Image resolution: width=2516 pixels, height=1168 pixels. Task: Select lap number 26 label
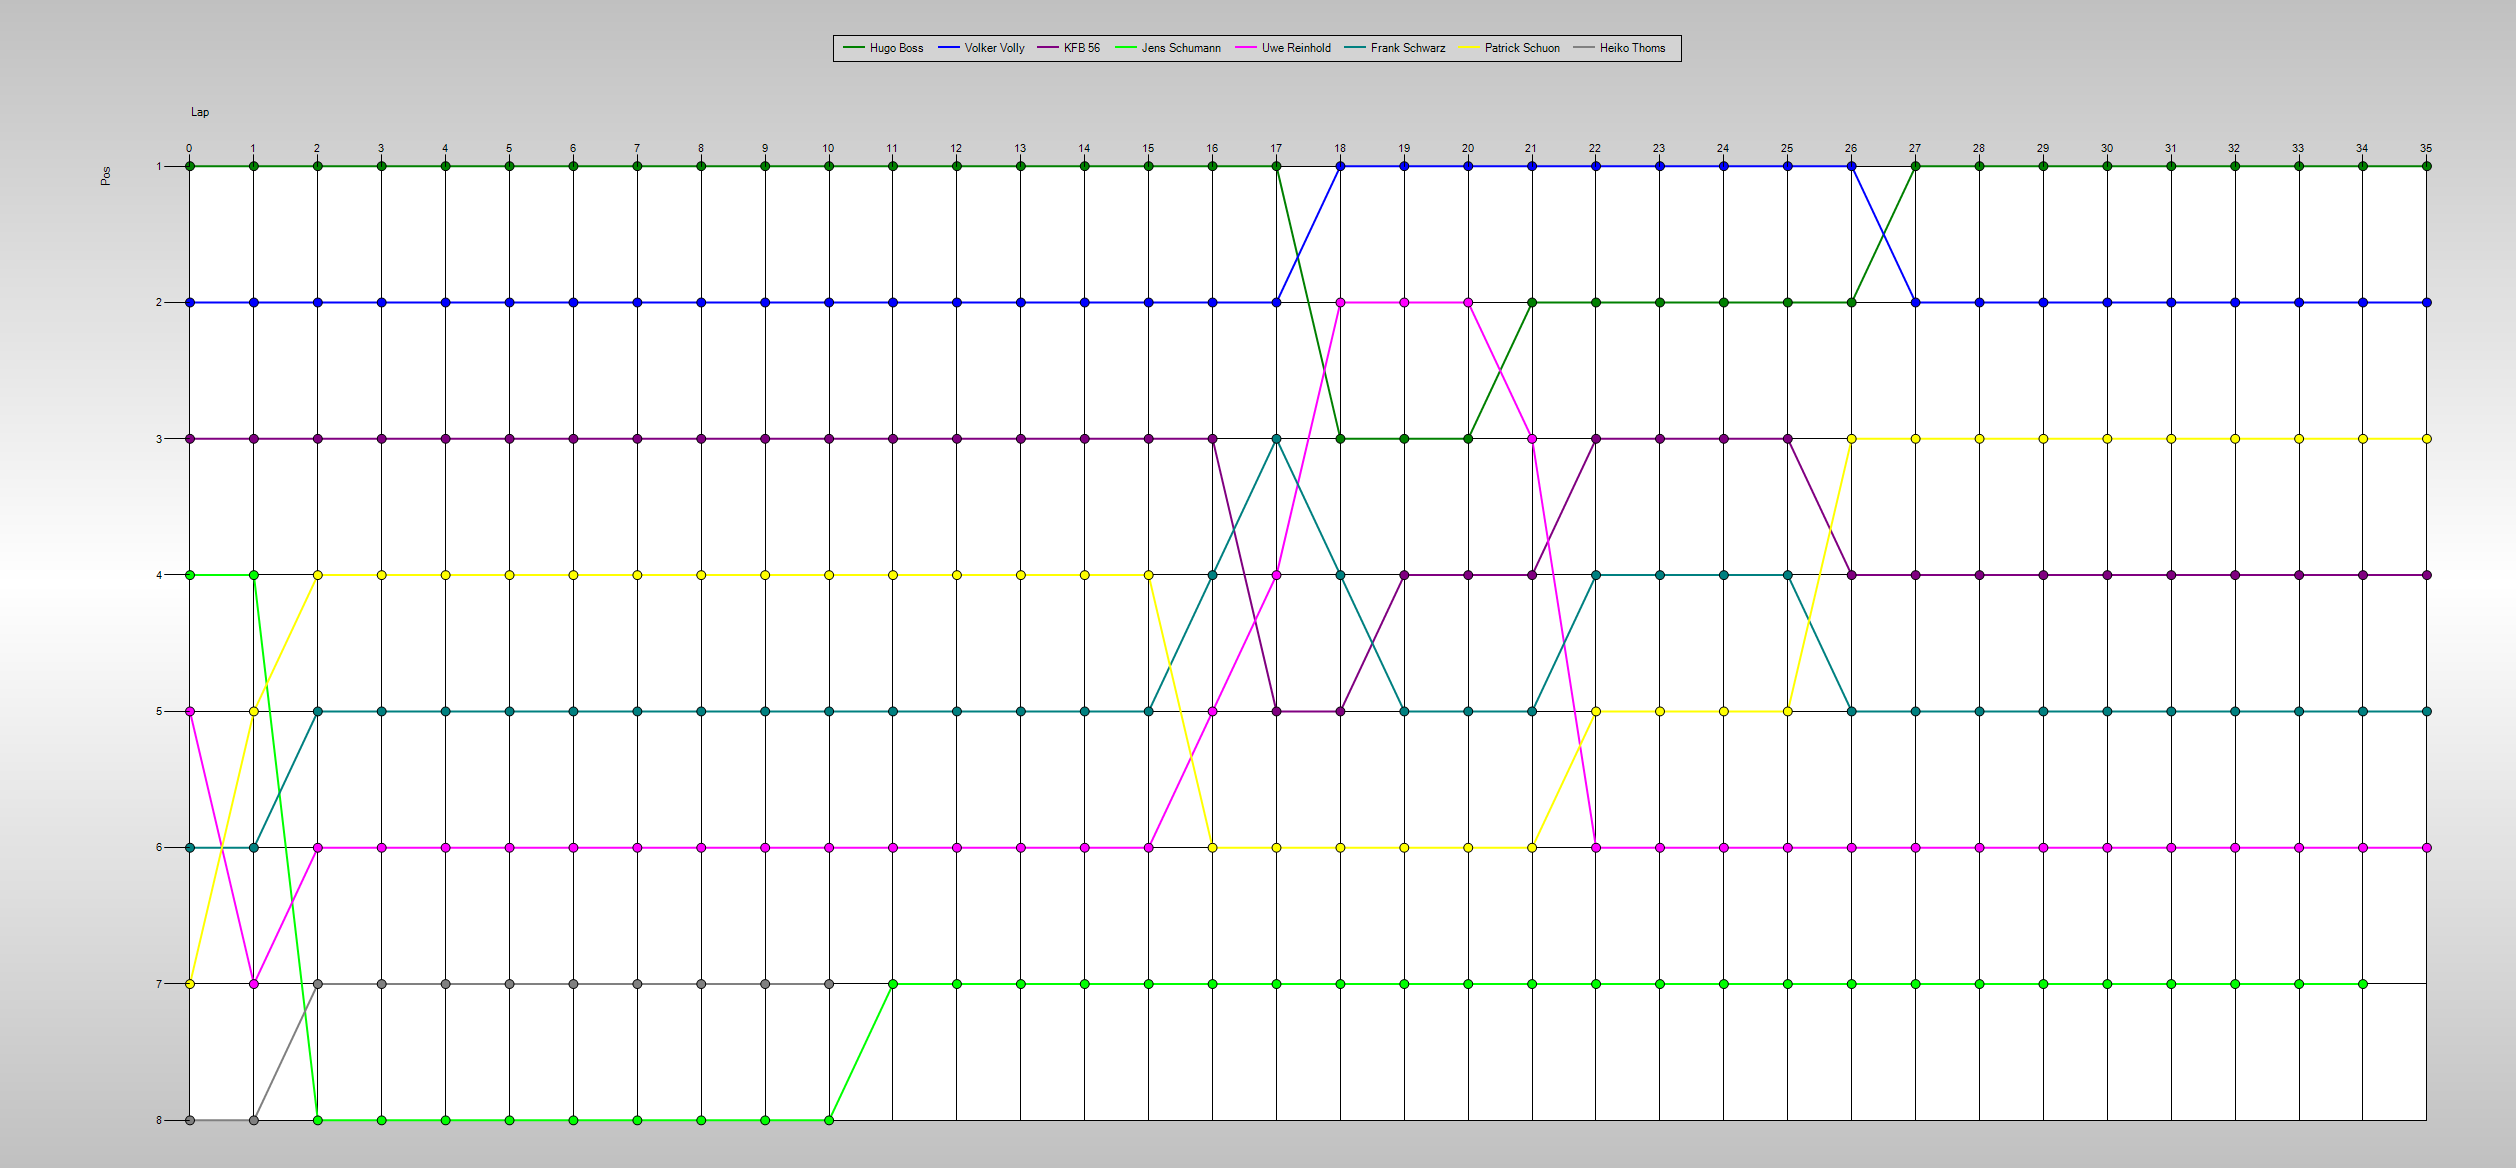click(x=1851, y=148)
